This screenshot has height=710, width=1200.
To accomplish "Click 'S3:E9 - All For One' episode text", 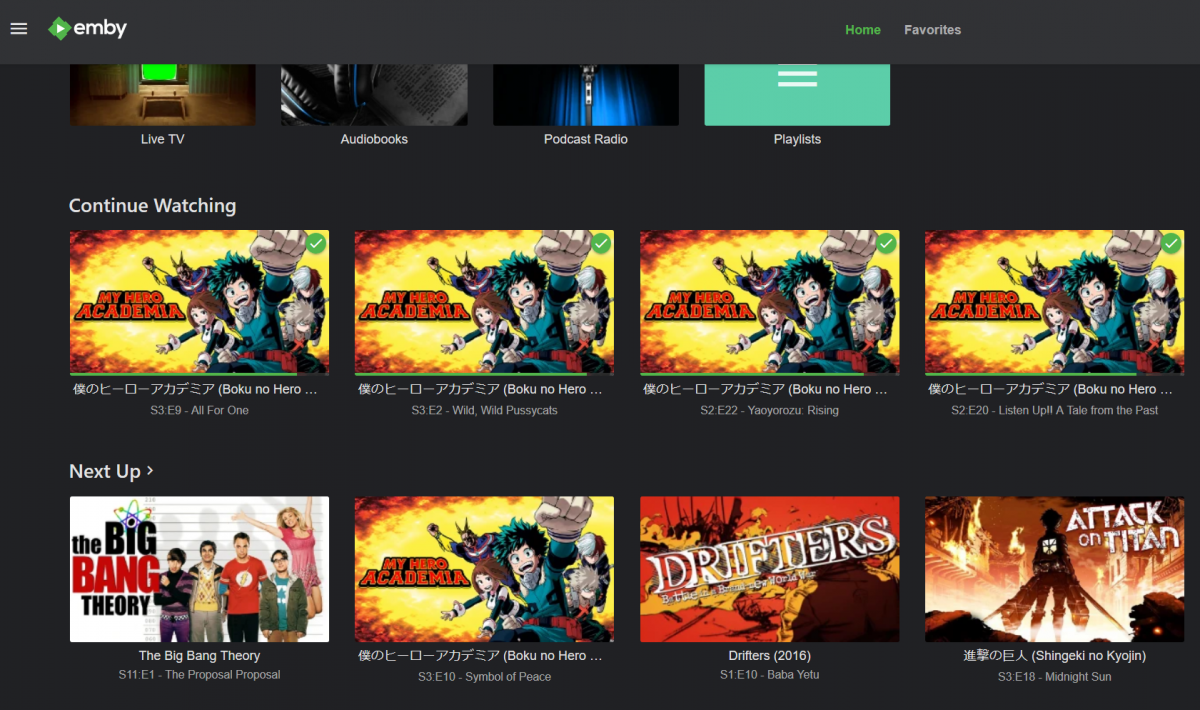I will 199,411.
